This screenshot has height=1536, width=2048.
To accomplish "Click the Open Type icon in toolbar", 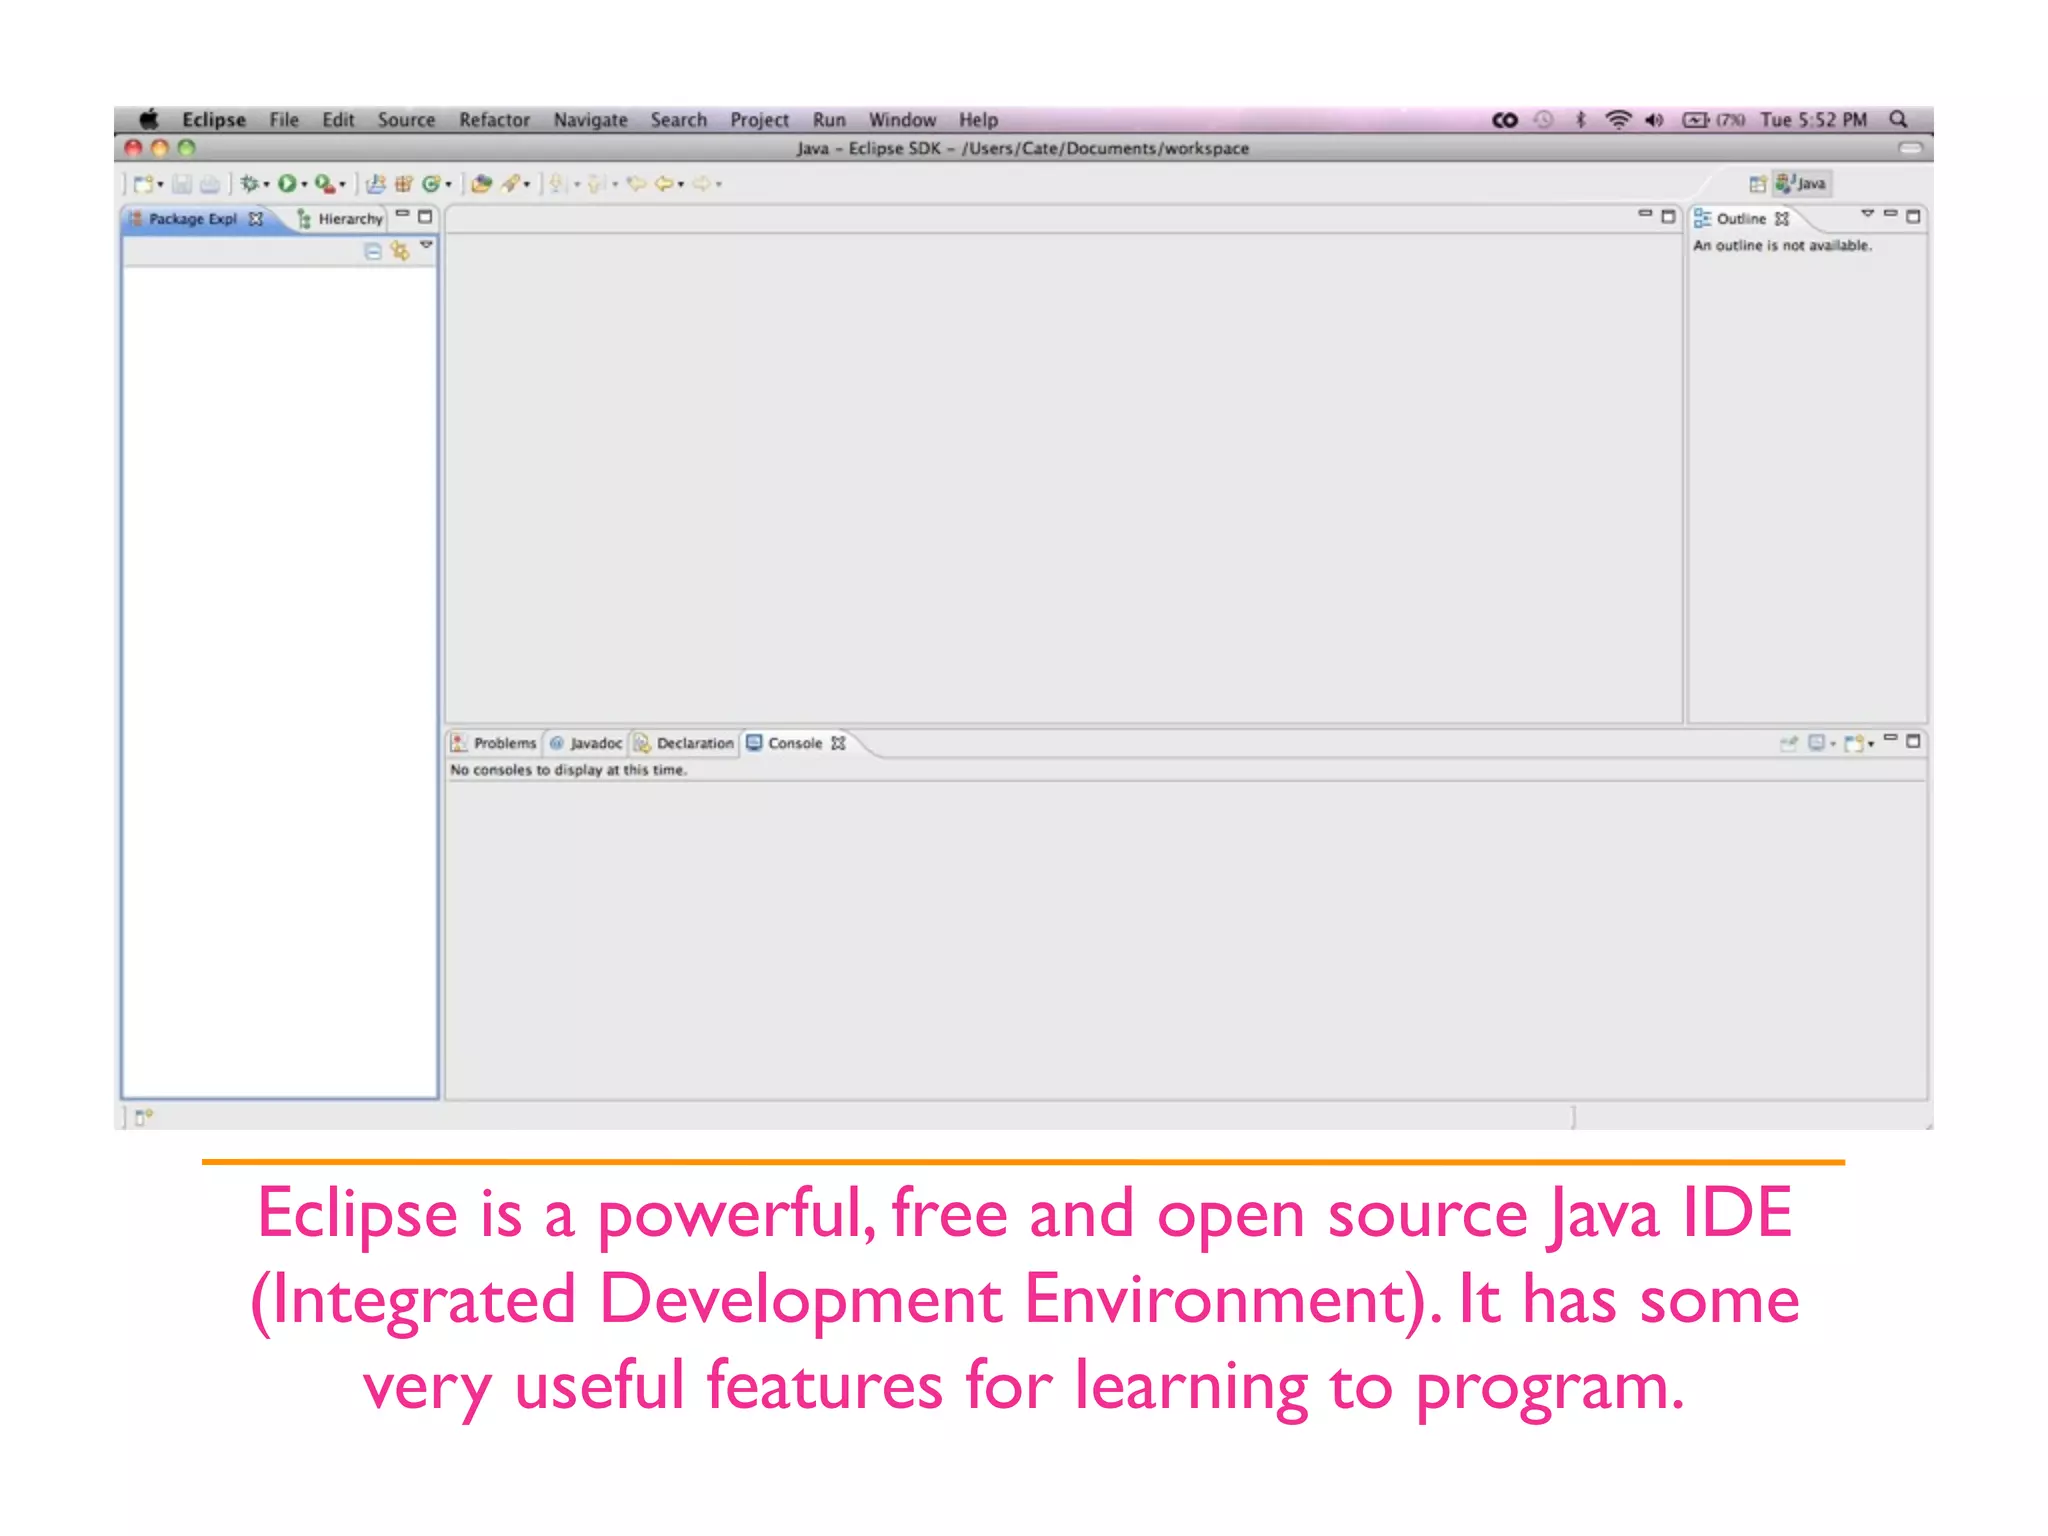I will point(481,183).
